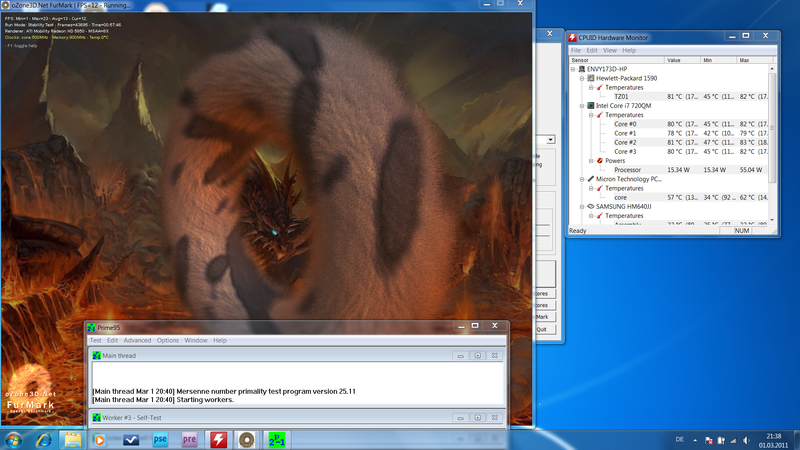Click the power battery tray icon
Screen dimensions: 800x450
[721, 440]
